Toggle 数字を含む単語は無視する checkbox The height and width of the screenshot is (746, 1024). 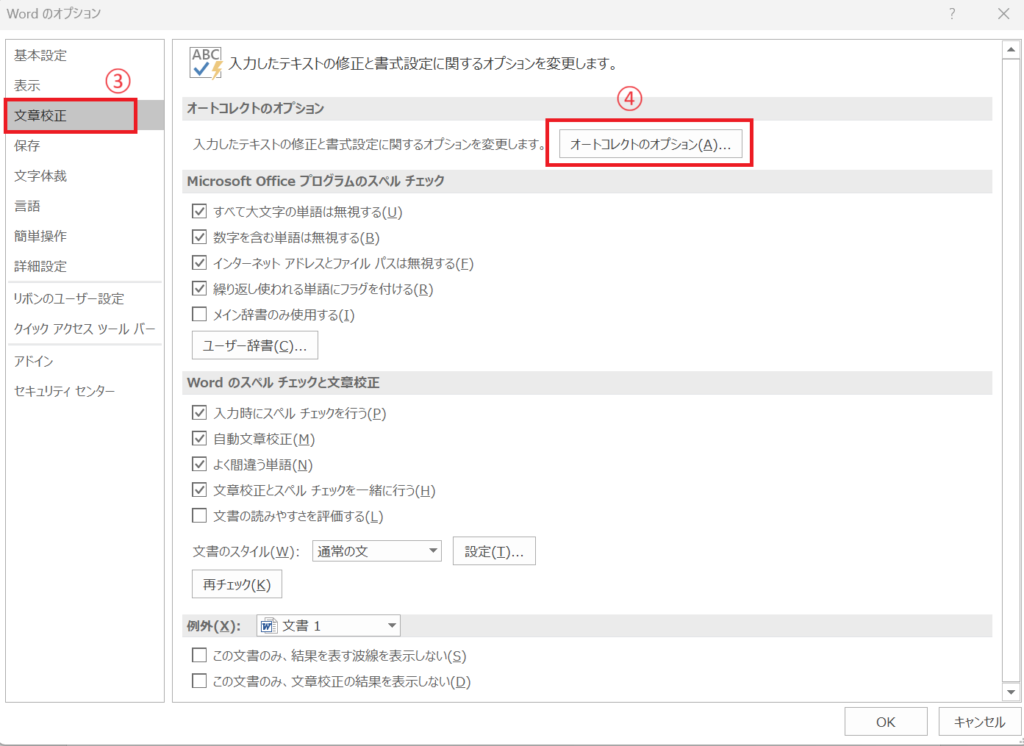[199, 237]
